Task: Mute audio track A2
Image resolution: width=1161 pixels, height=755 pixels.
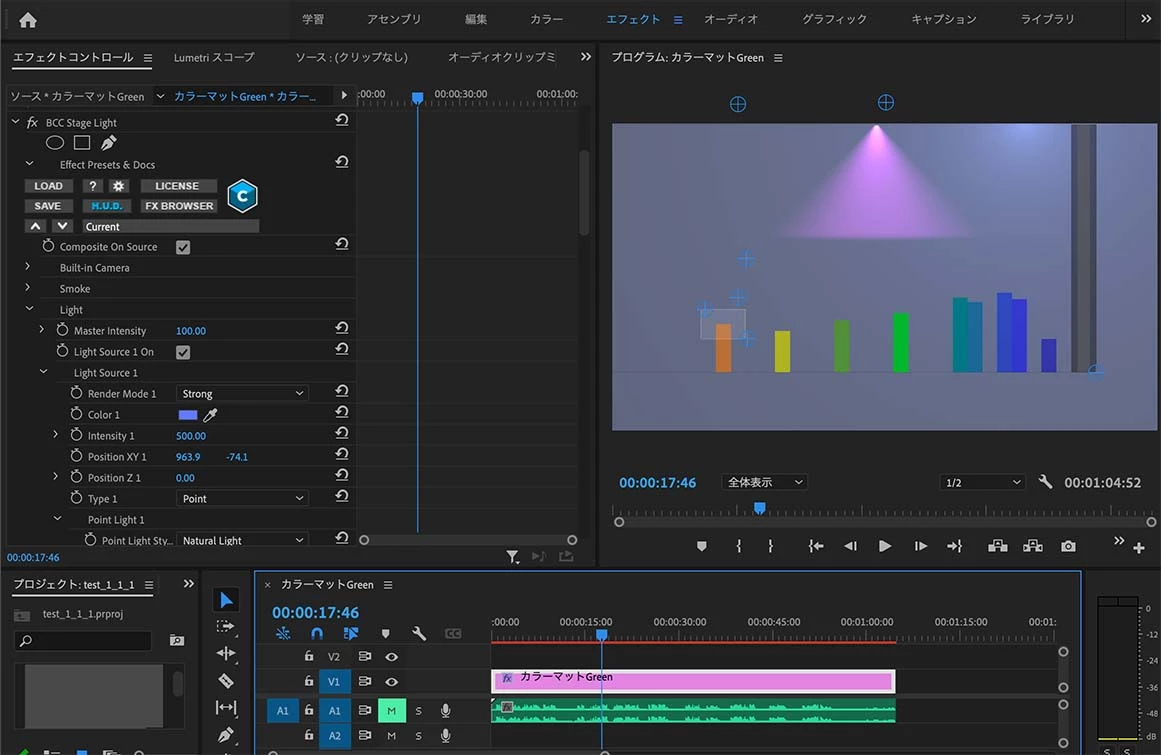Action: tap(391, 736)
